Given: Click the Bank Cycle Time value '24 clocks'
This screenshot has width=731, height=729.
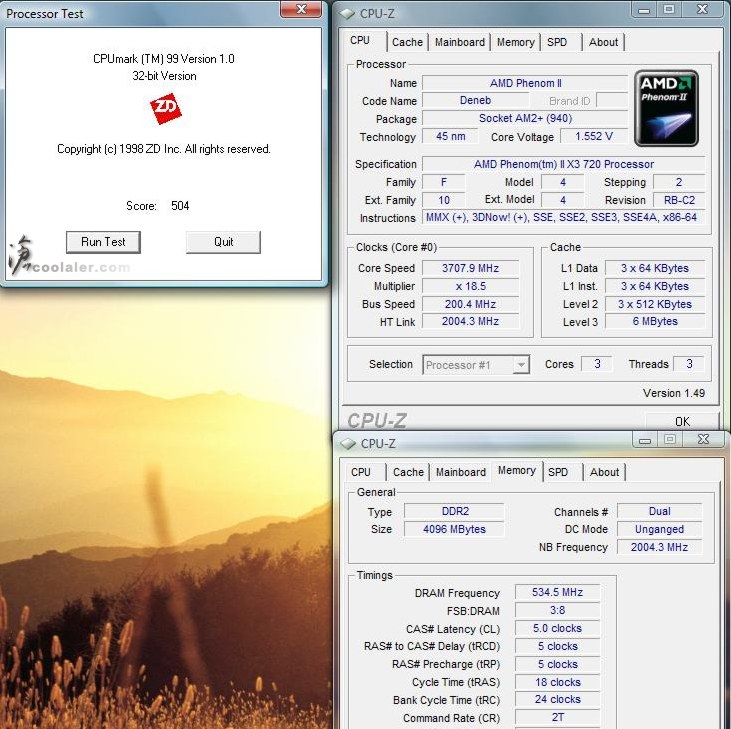Looking at the screenshot, I should (x=558, y=699).
